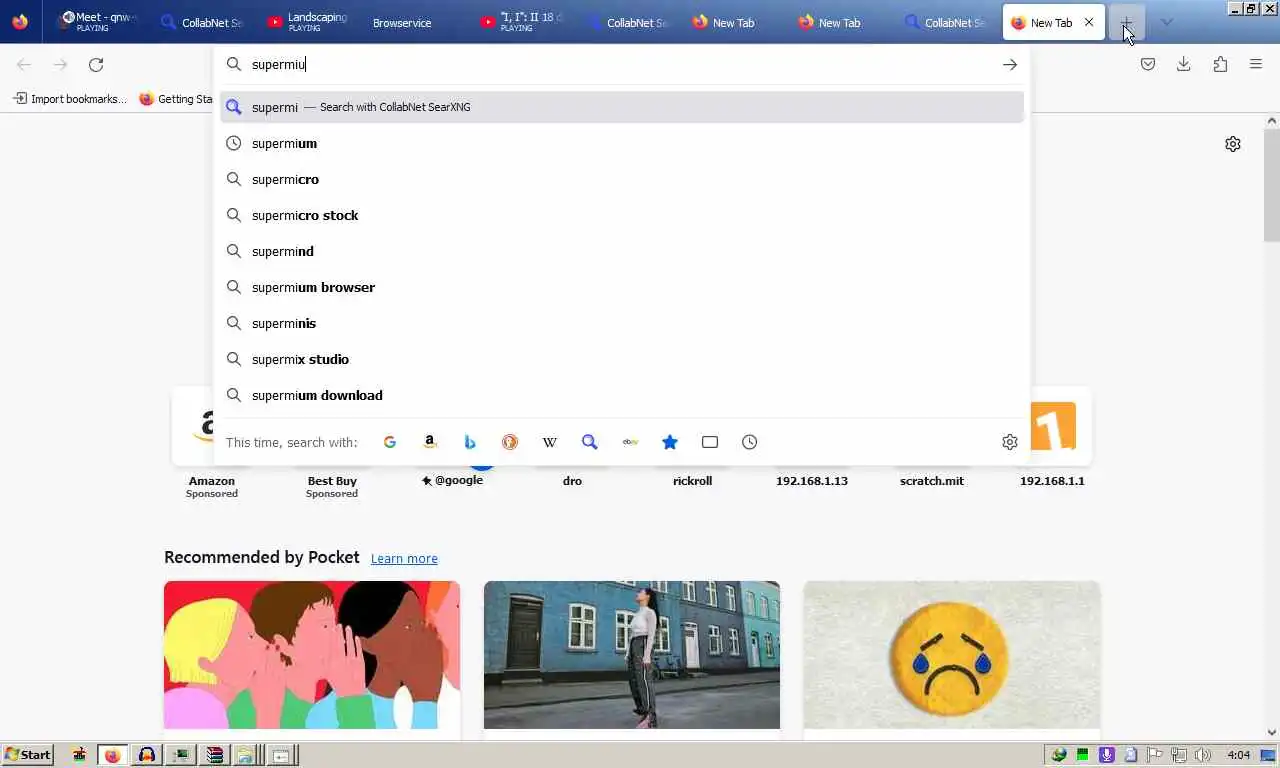Screen dimensions: 1280x768
Task: Open Firefox View from the tab strip
Action: 20,22
